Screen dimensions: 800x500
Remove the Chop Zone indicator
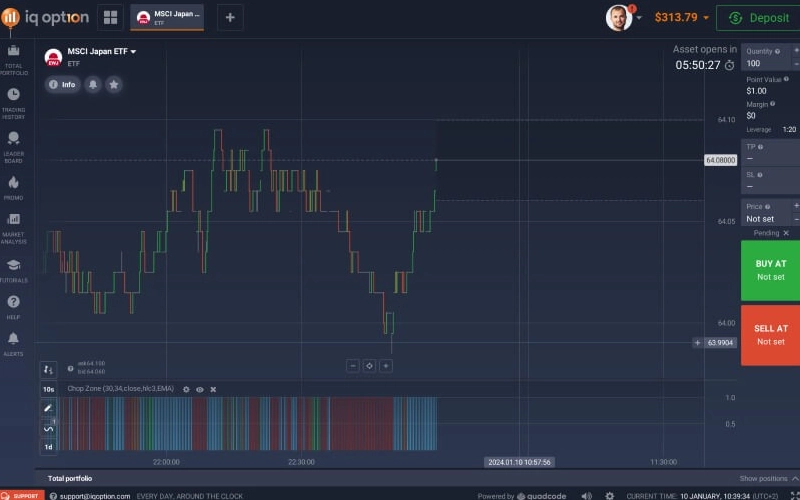point(213,389)
